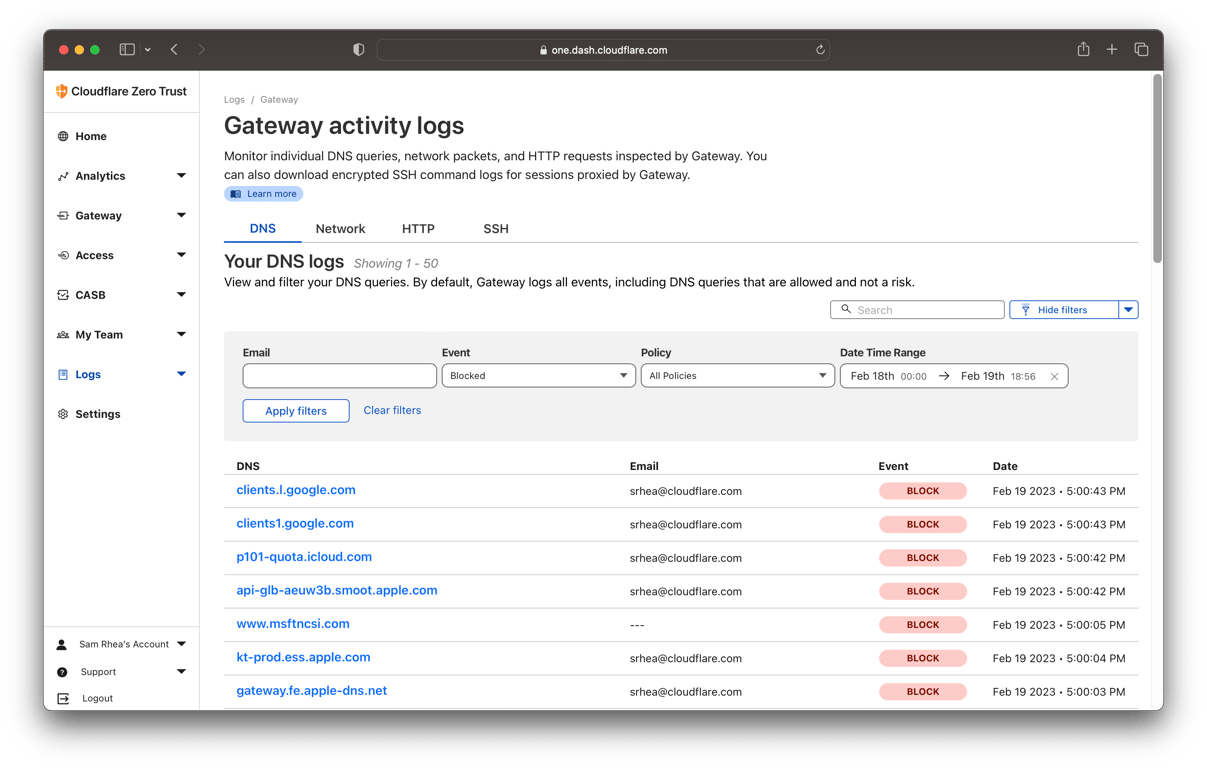Image resolution: width=1207 pixels, height=768 pixels.
Task: Click the My Team people icon
Action: pyautogui.click(x=63, y=335)
